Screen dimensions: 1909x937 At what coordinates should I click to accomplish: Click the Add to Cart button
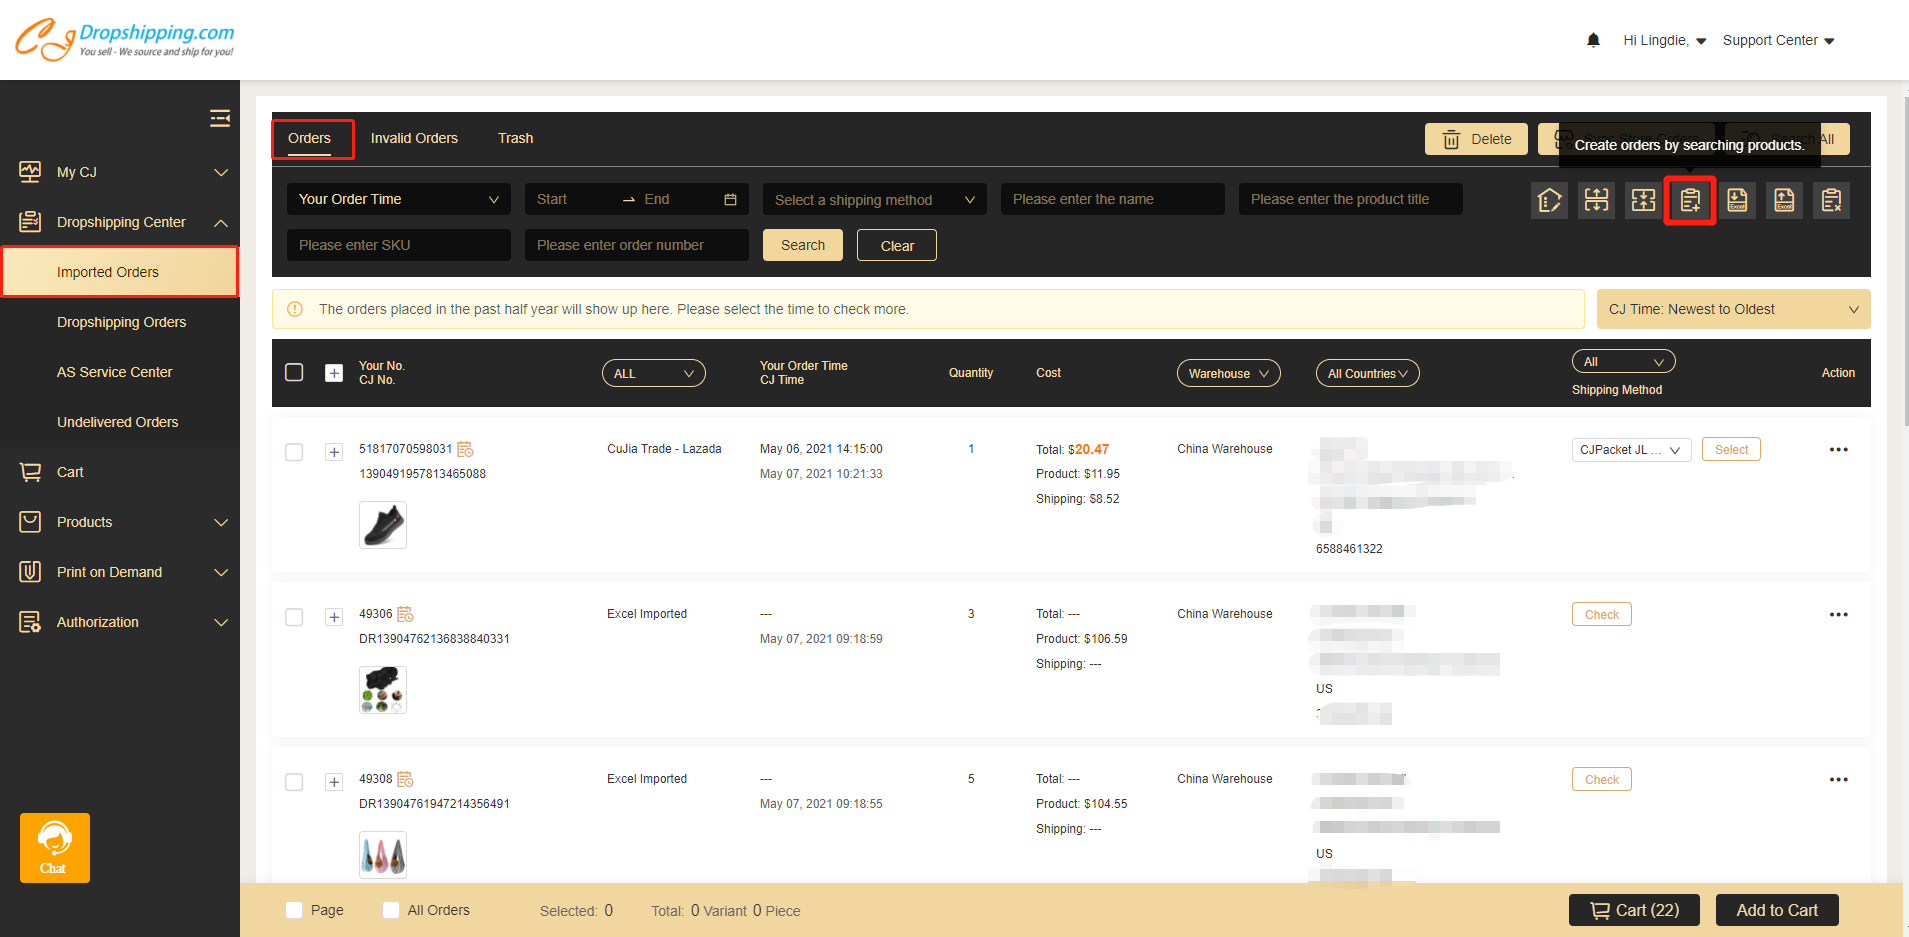(1776, 910)
